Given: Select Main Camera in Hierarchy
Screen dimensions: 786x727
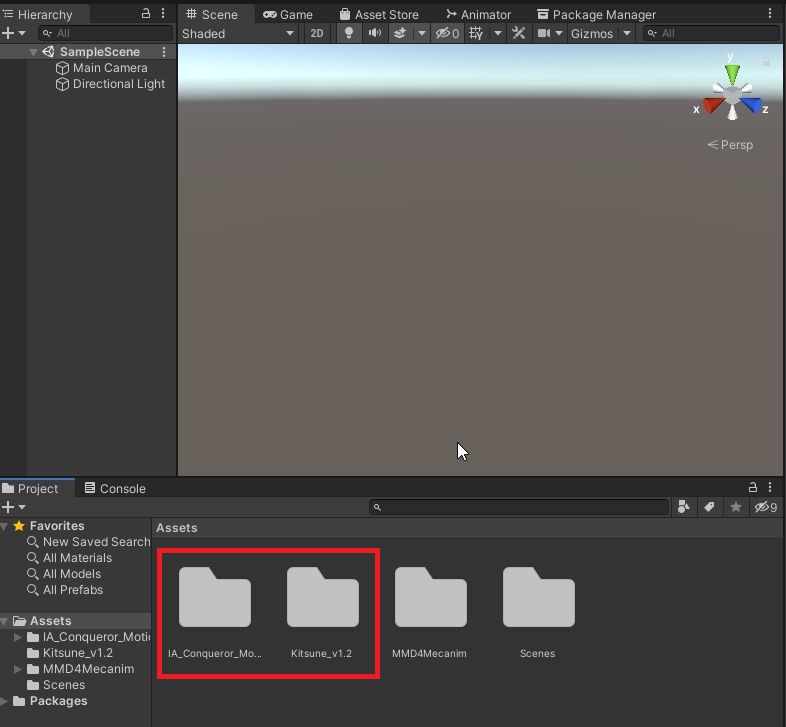Looking at the screenshot, I should [x=101, y=68].
